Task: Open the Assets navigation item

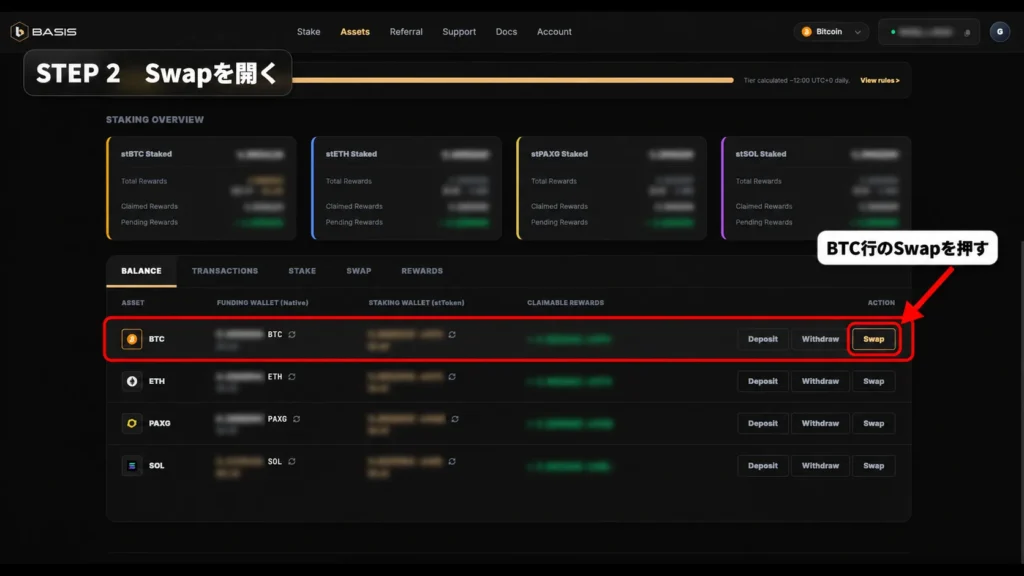Action: coord(355,31)
